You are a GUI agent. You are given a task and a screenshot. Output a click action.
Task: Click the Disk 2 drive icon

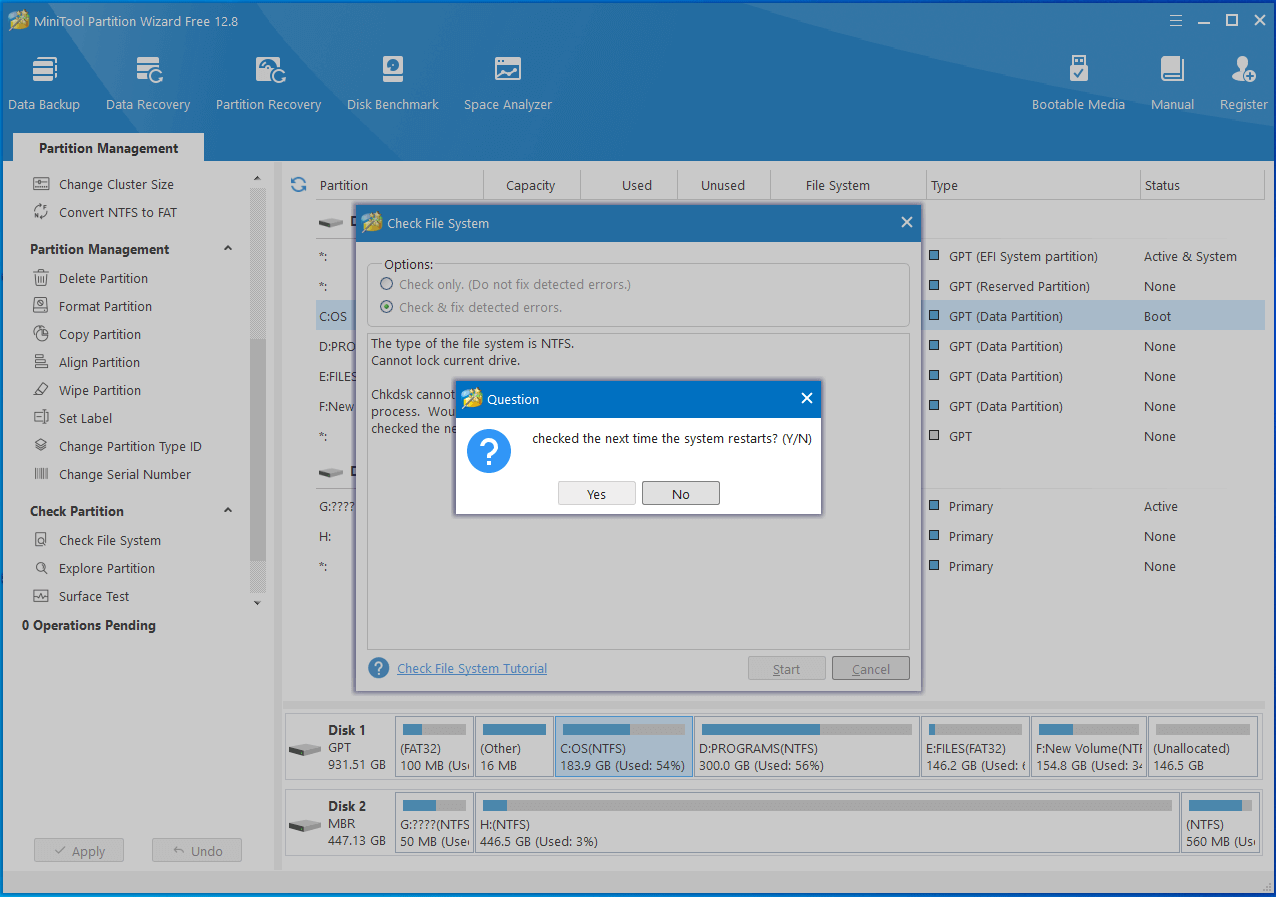pyautogui.click(x=304, y=825)
